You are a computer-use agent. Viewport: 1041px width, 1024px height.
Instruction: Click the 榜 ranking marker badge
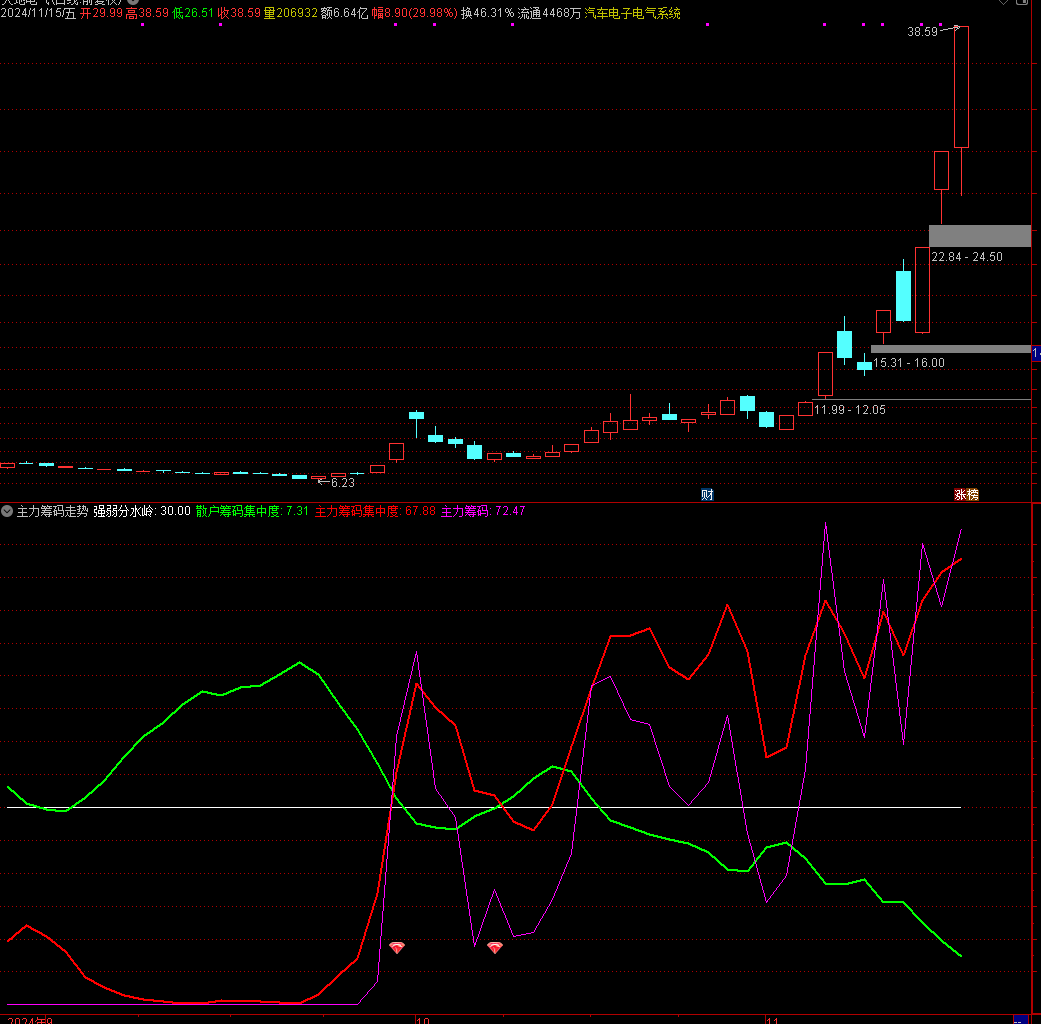coord(973,495)
